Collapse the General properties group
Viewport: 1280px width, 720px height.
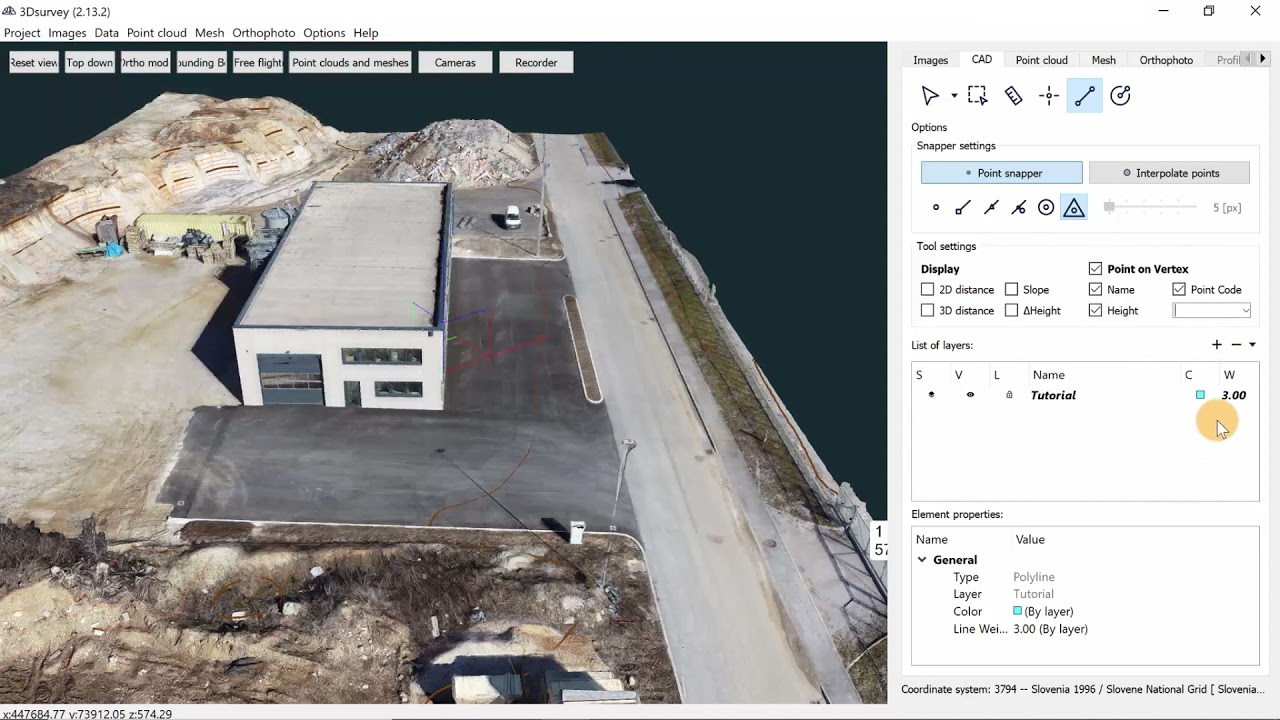[922, 560]
